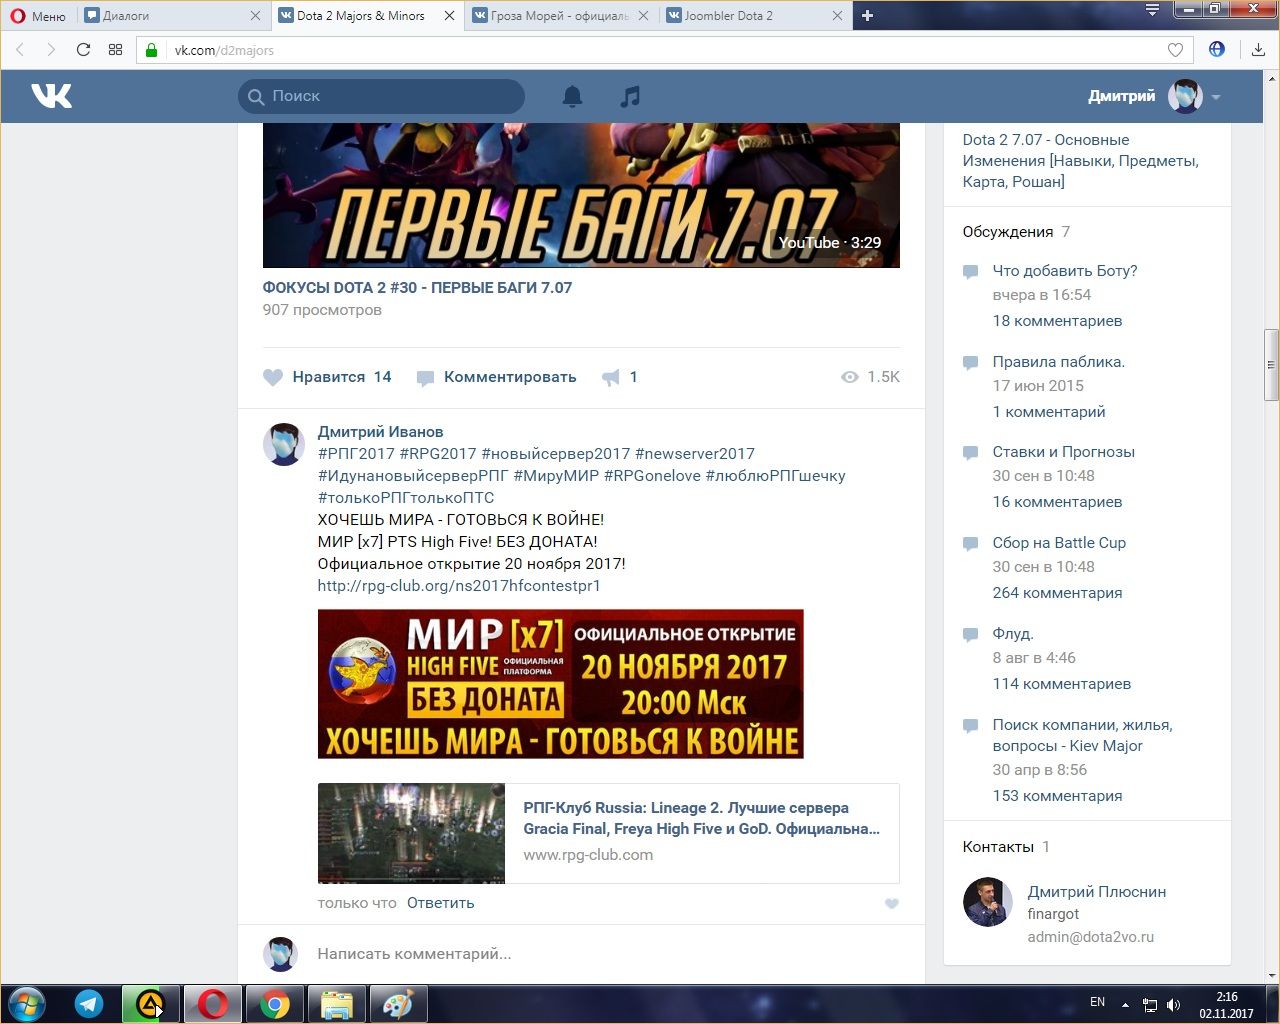Open the Speed Dial grid icon
The height and width of the screenshot is (1024, 1280).
115,49
